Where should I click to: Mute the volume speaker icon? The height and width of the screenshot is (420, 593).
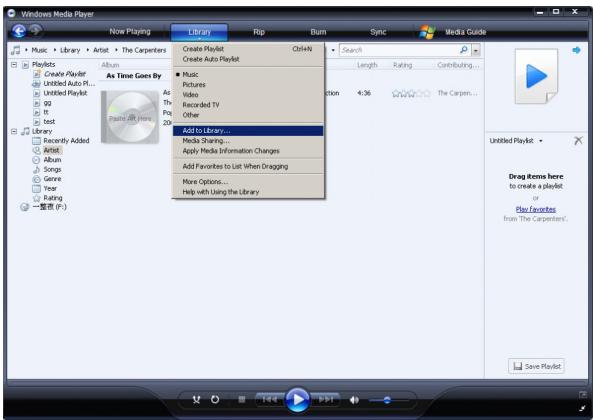[354, 400]
